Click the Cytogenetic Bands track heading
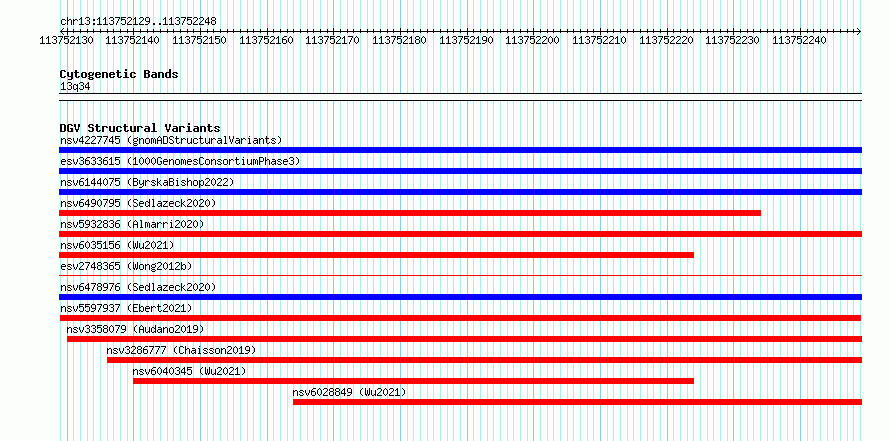This screenshot has width=890, height=441. tap(119, 74)
